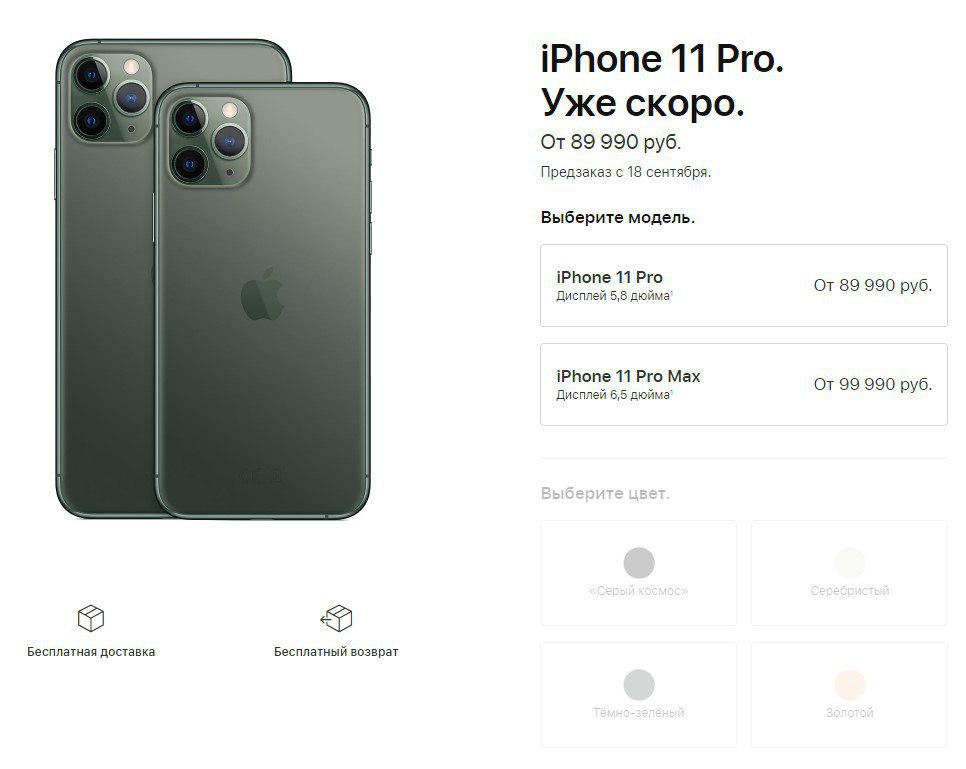Click the От 99 990 руб. price
The width and height of the screenshot is (966, 769).
[873, 384]
